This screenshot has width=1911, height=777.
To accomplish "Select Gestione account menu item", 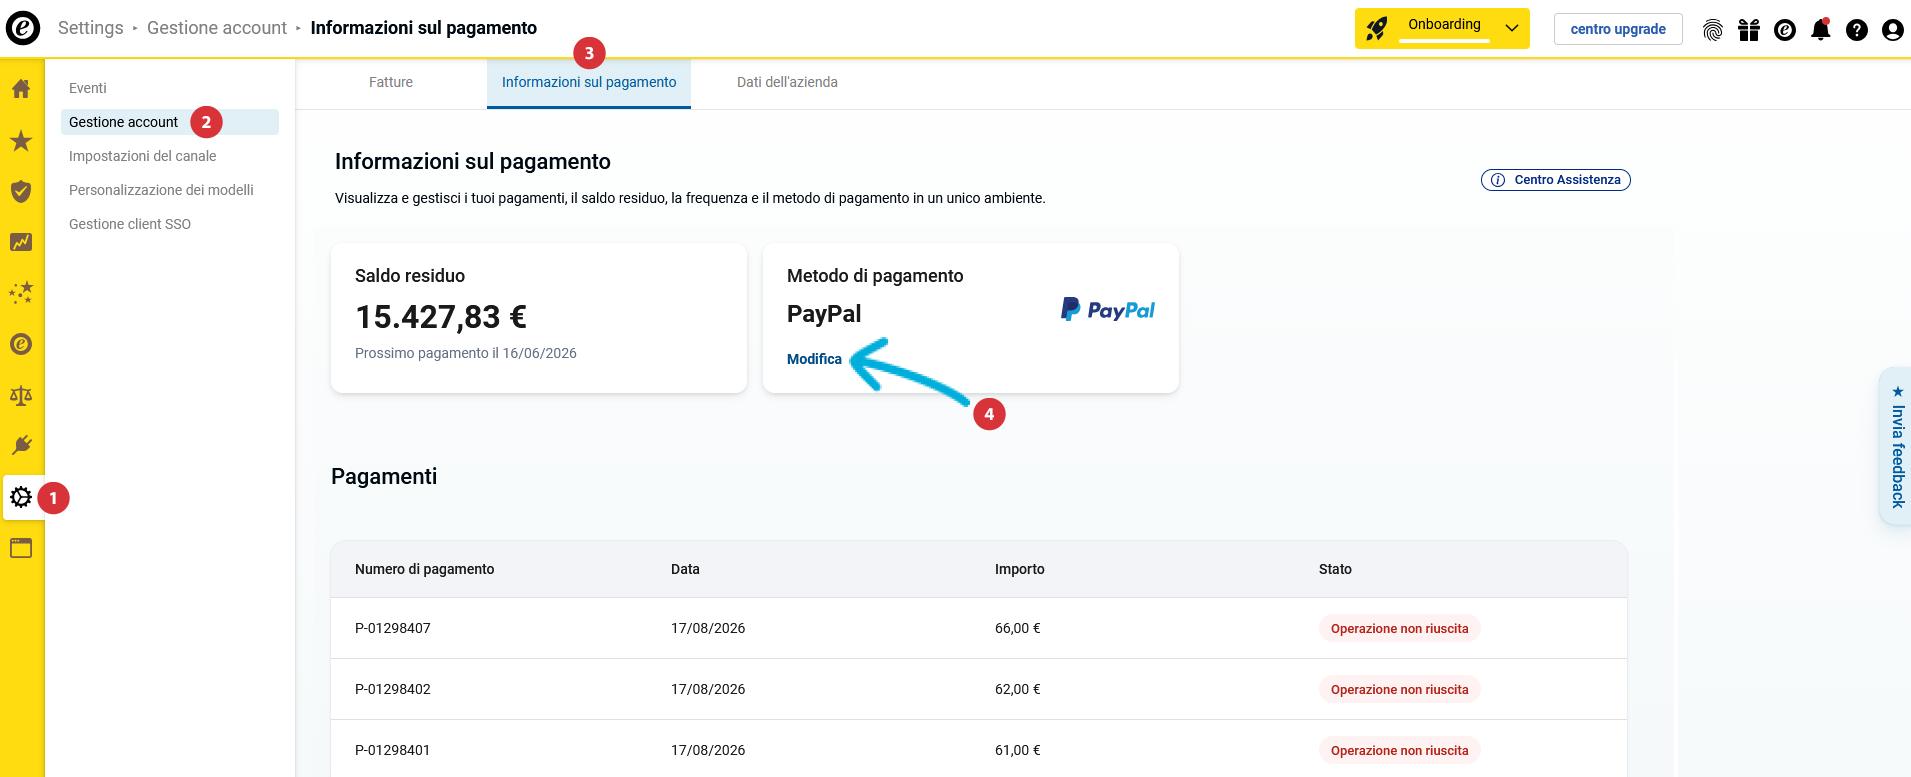I will 170,122.
